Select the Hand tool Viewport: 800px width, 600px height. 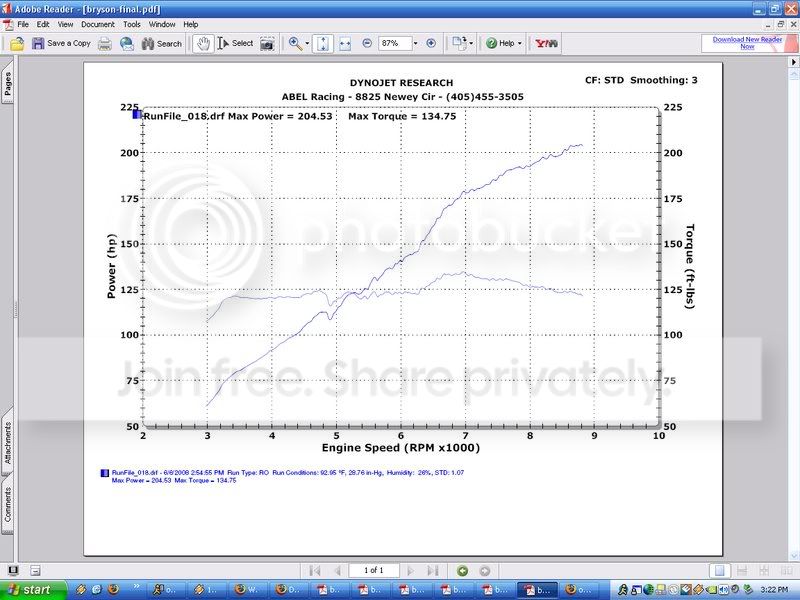(202, 43)
